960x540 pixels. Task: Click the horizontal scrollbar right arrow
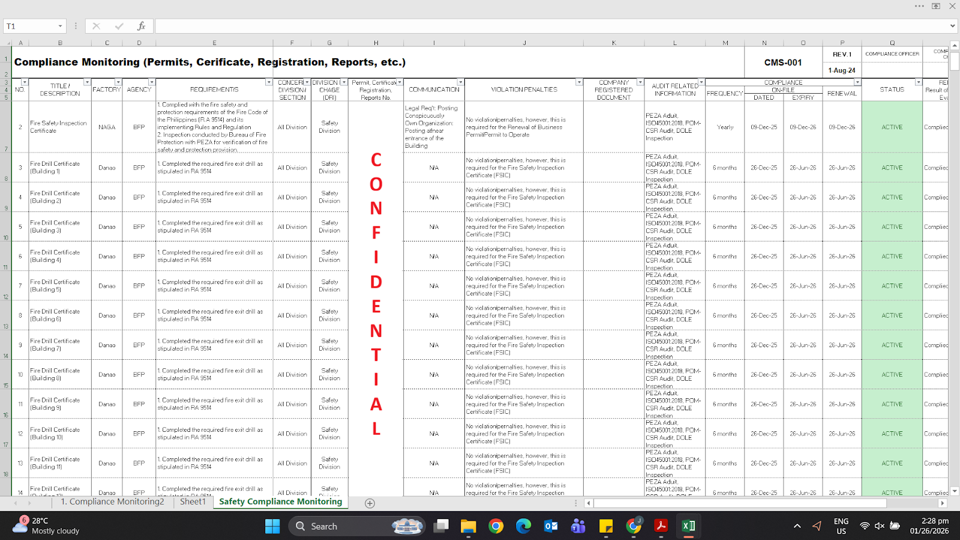pos(943,503)
